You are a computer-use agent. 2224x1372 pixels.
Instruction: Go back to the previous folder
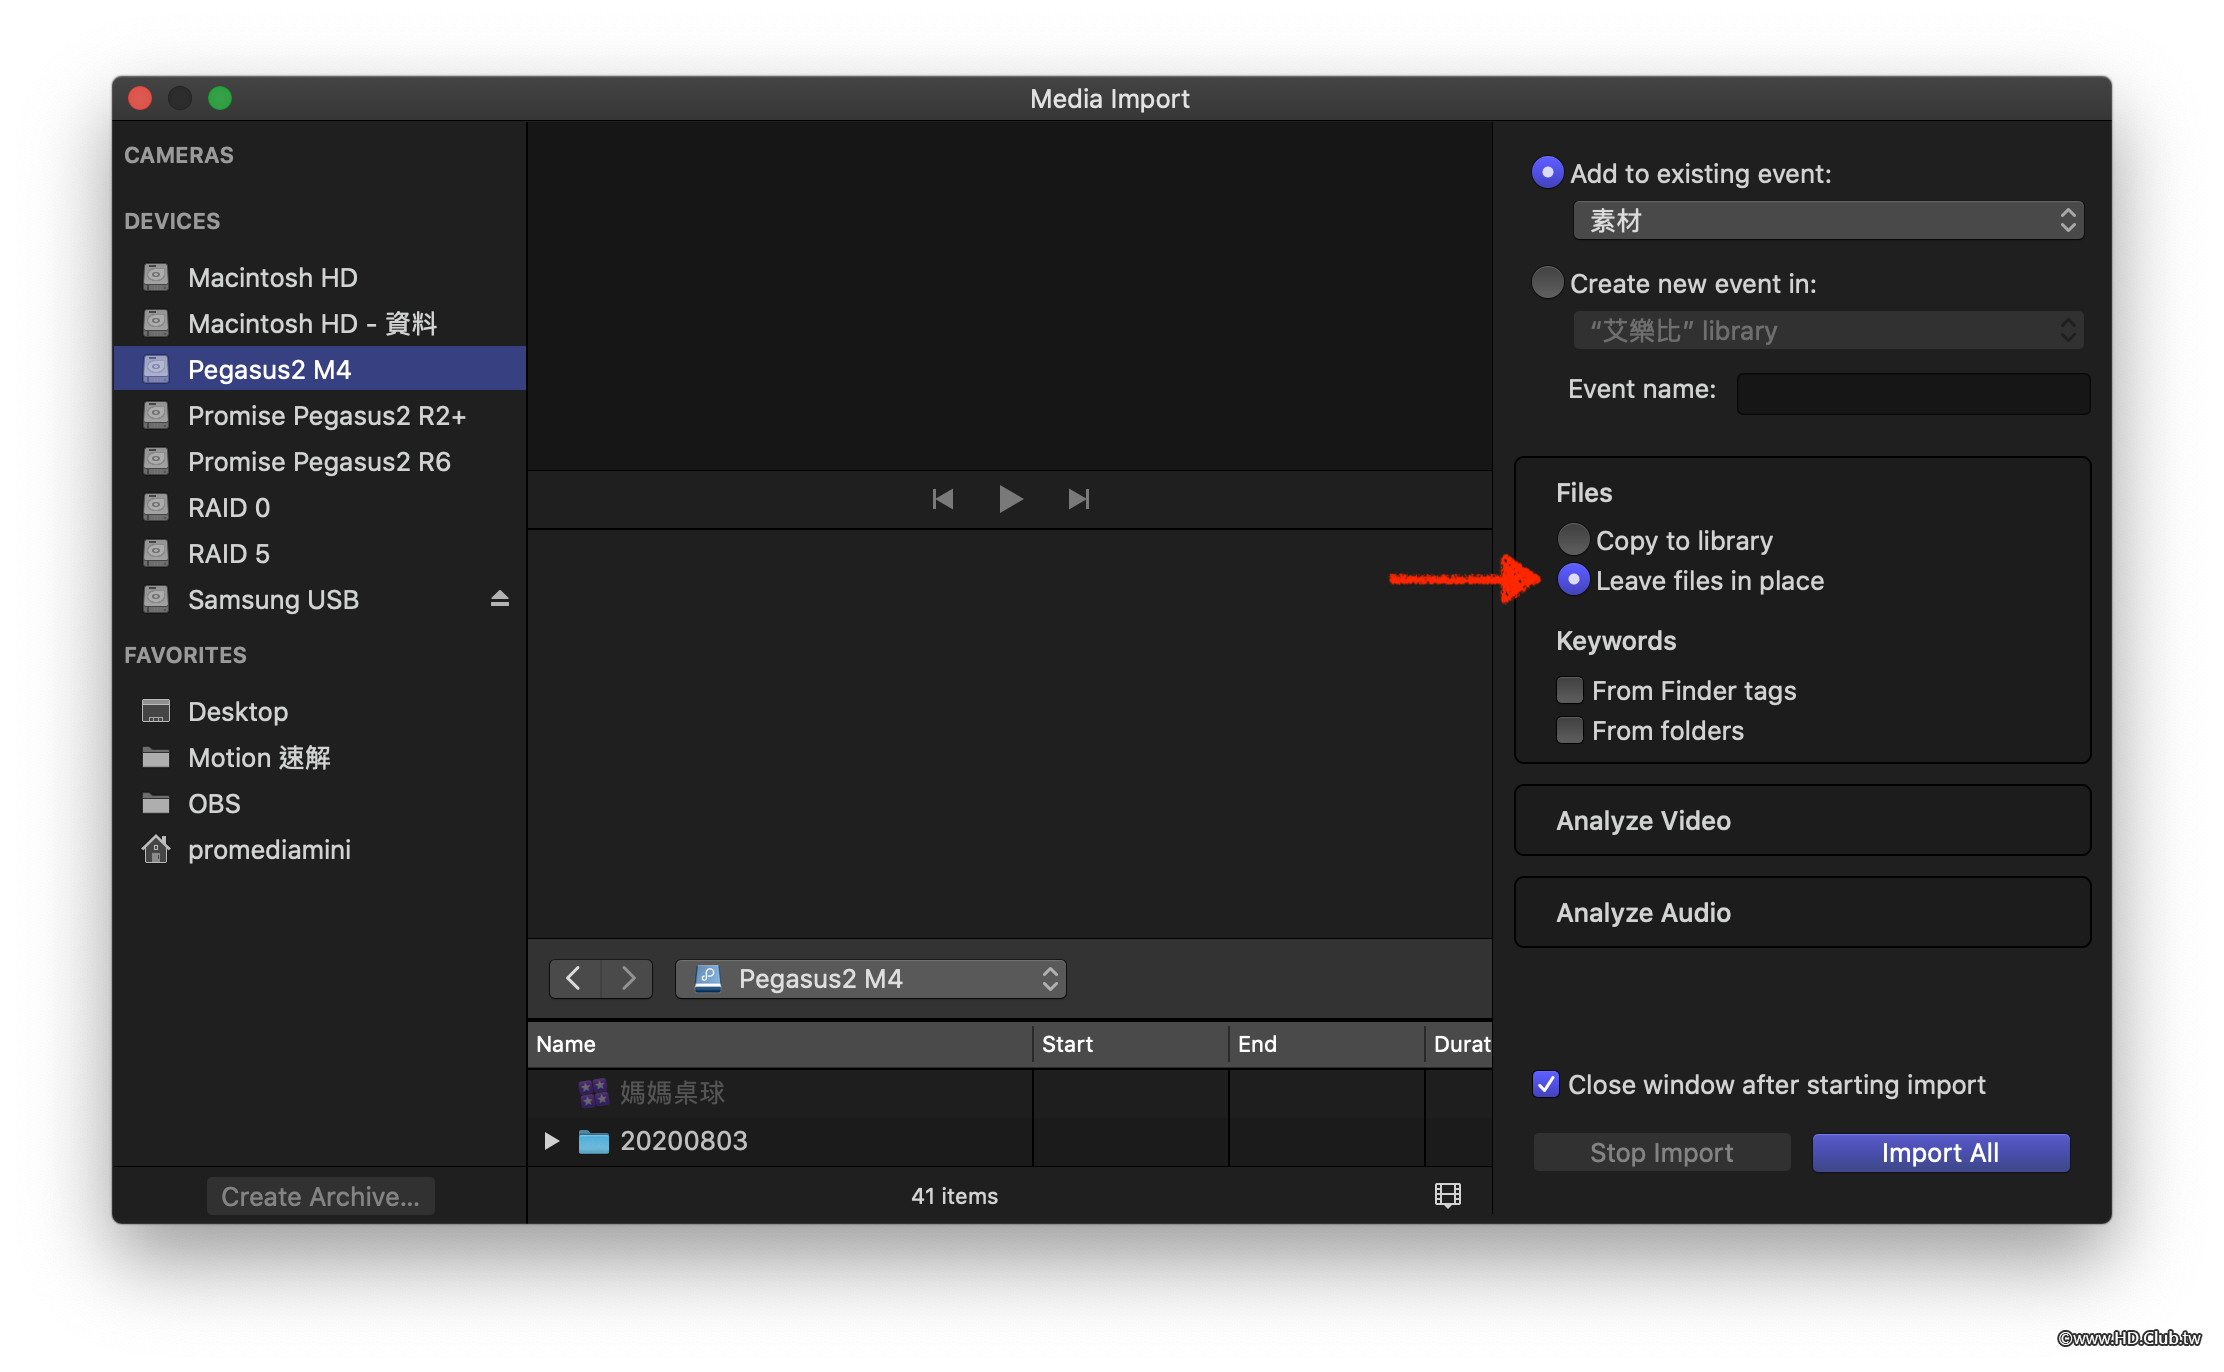tap(575, 978)
